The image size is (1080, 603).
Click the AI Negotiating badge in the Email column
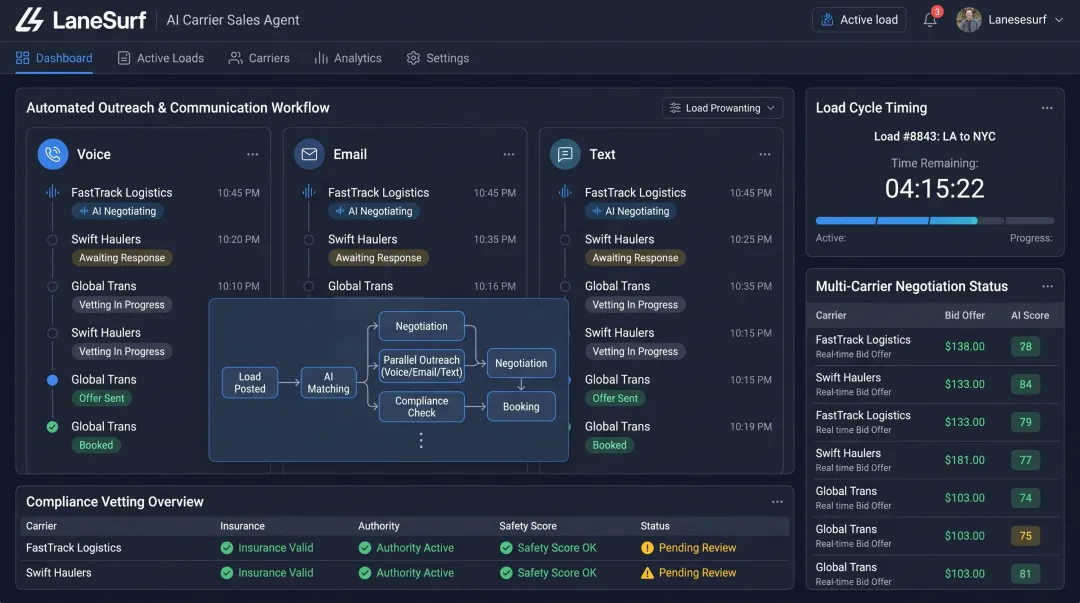tap(373, 212)
